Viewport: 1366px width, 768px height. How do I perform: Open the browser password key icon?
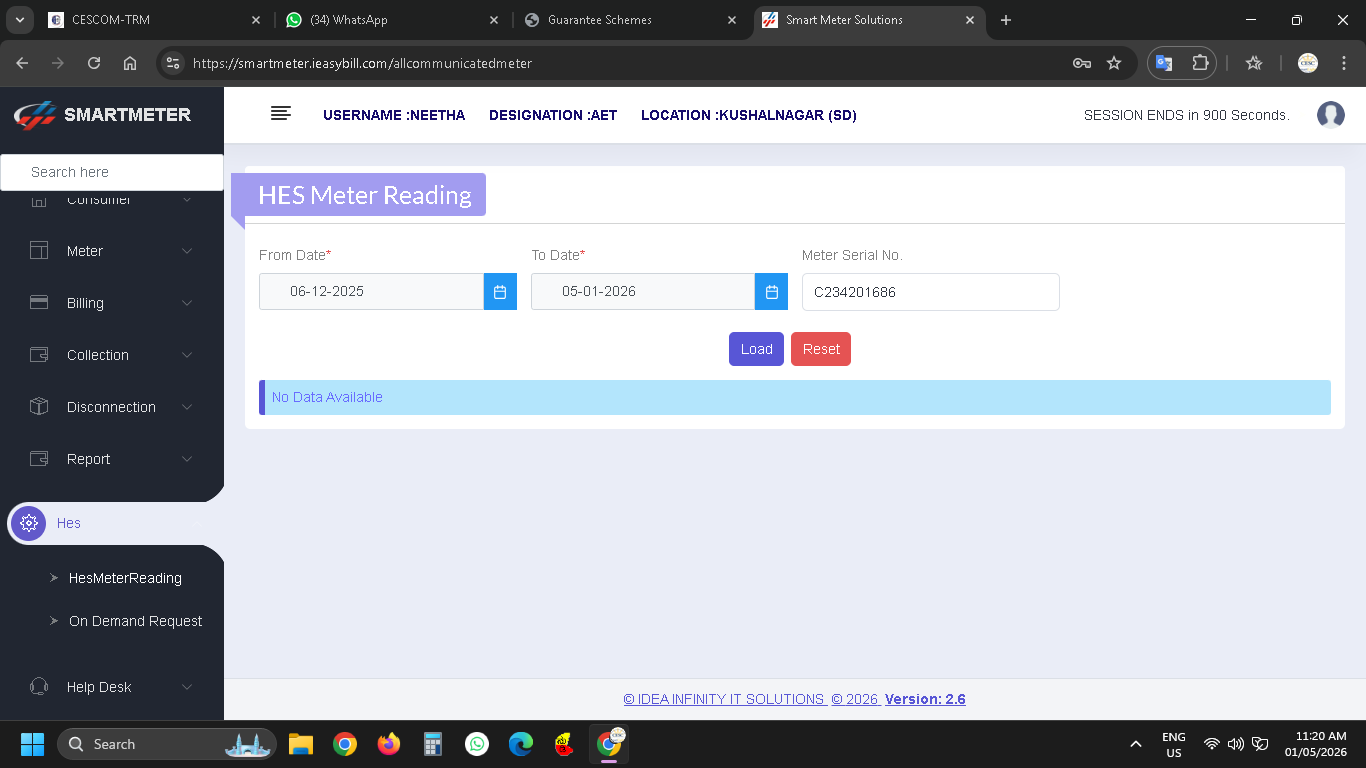[1081, 63]
